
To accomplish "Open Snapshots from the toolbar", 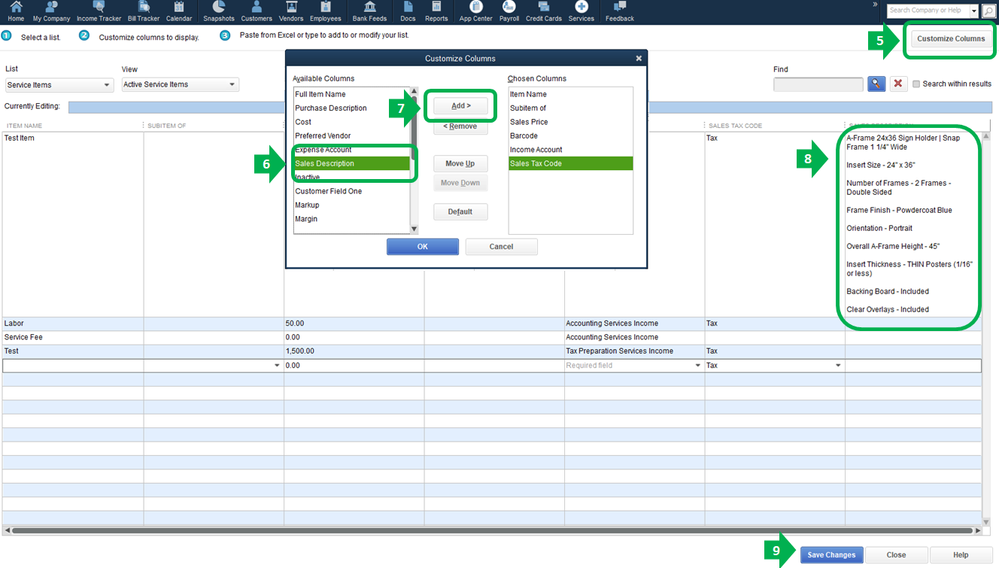I will [x=219, y=11].
